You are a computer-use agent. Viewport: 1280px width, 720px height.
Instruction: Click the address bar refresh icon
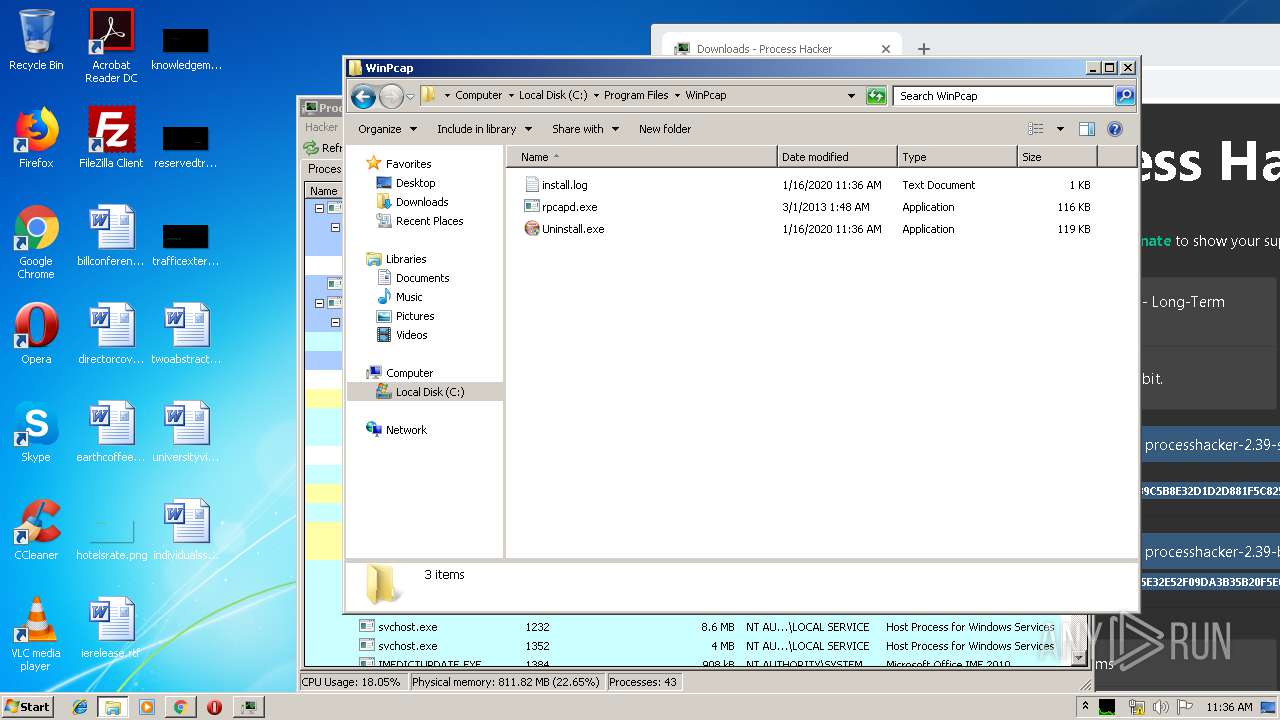[876, 96]
